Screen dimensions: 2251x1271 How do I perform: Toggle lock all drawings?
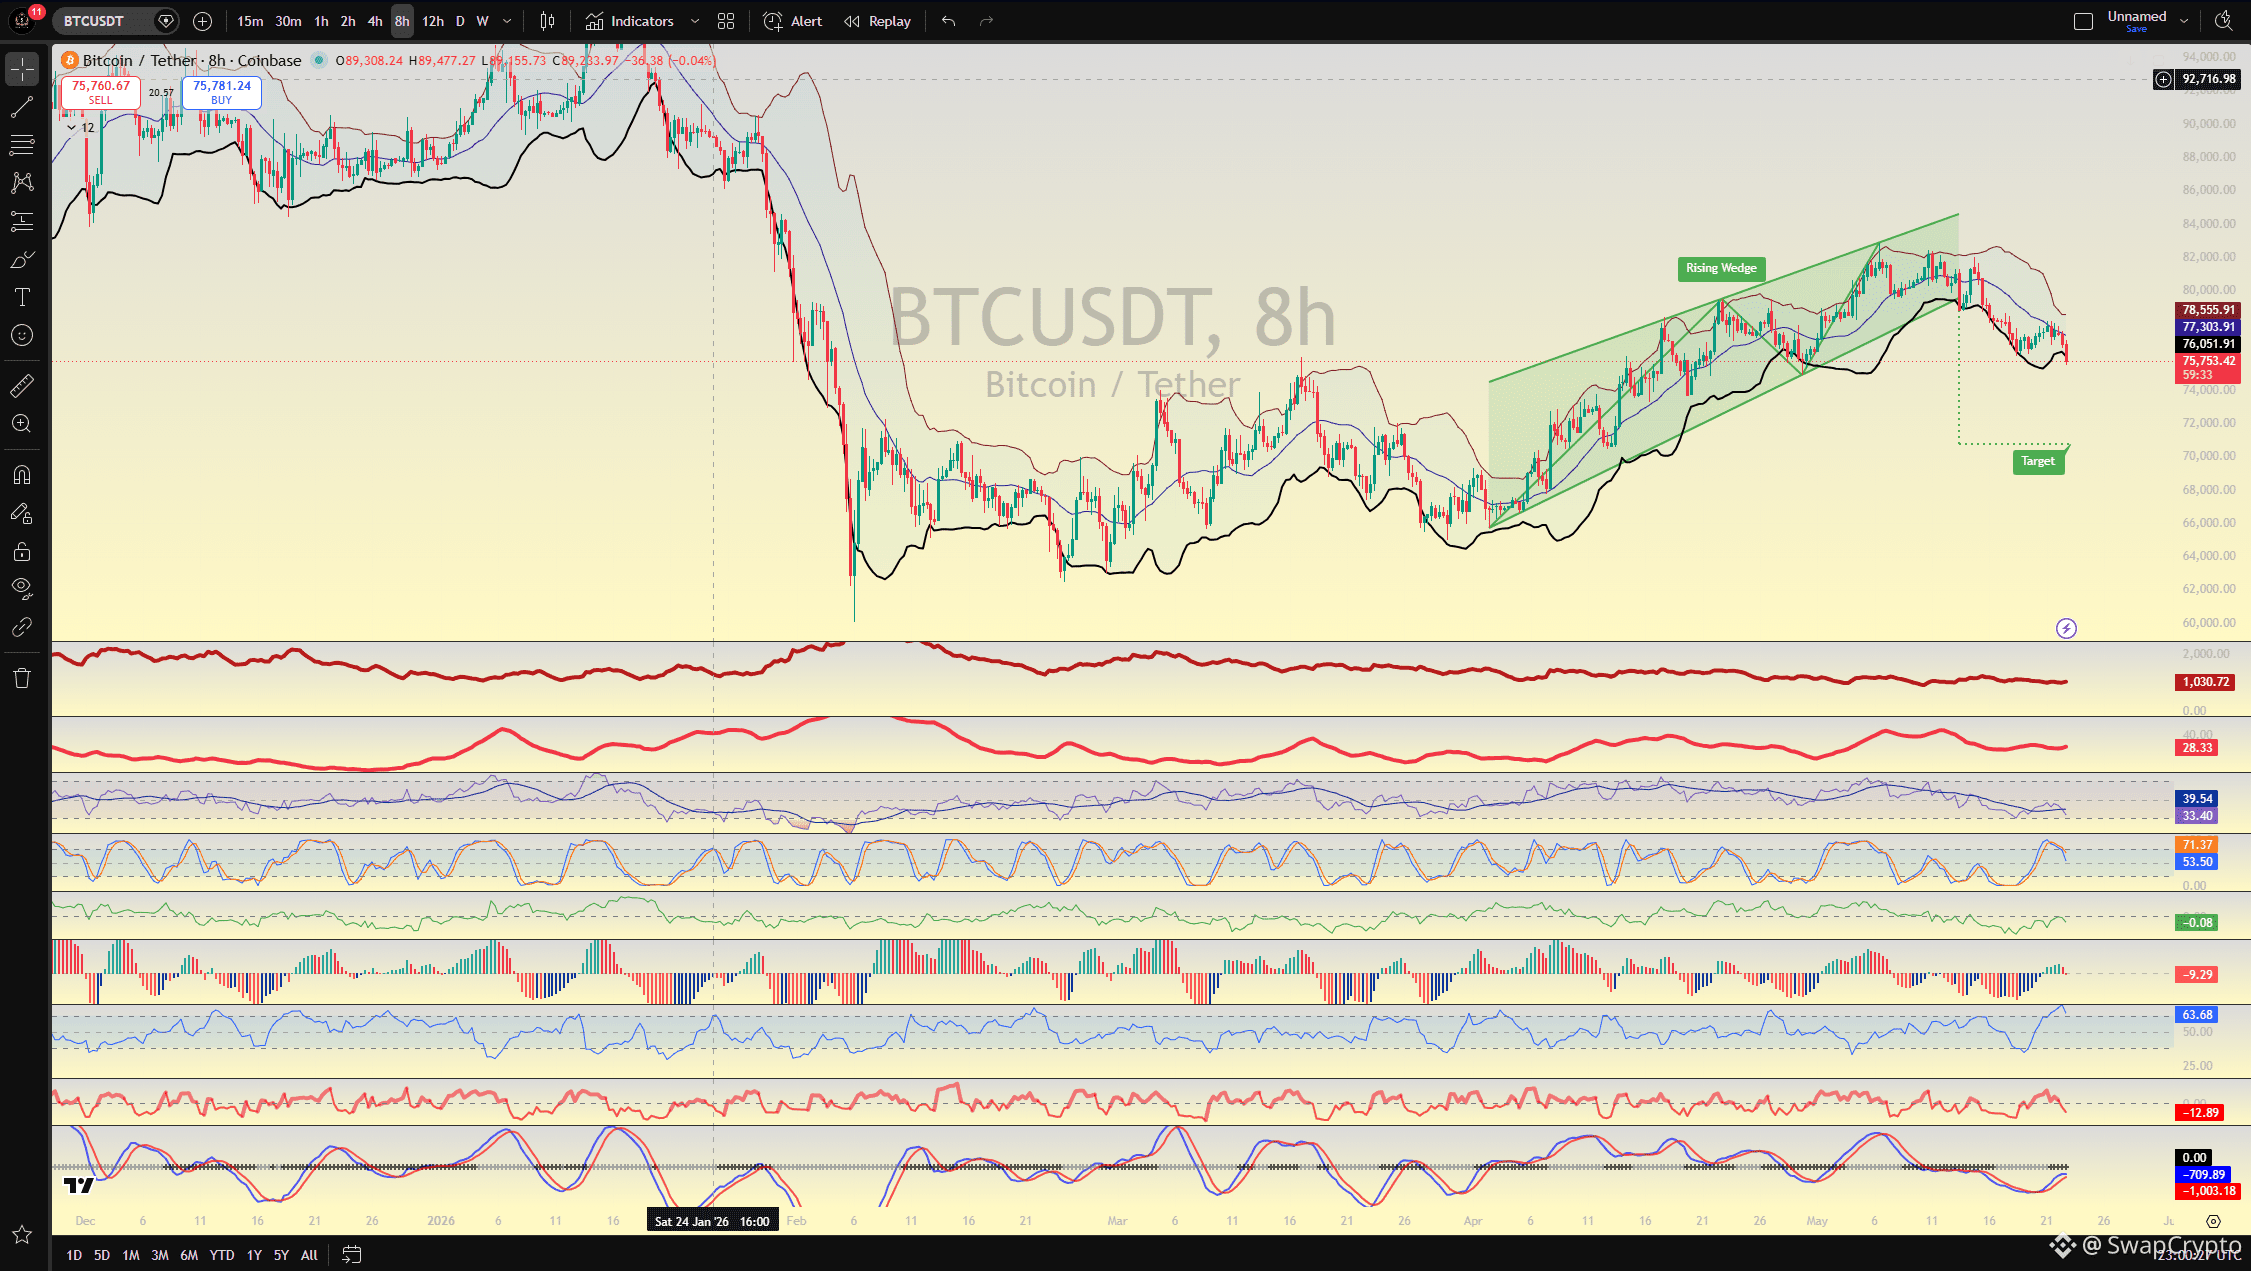pyautogui.click(x=22, y=551)
